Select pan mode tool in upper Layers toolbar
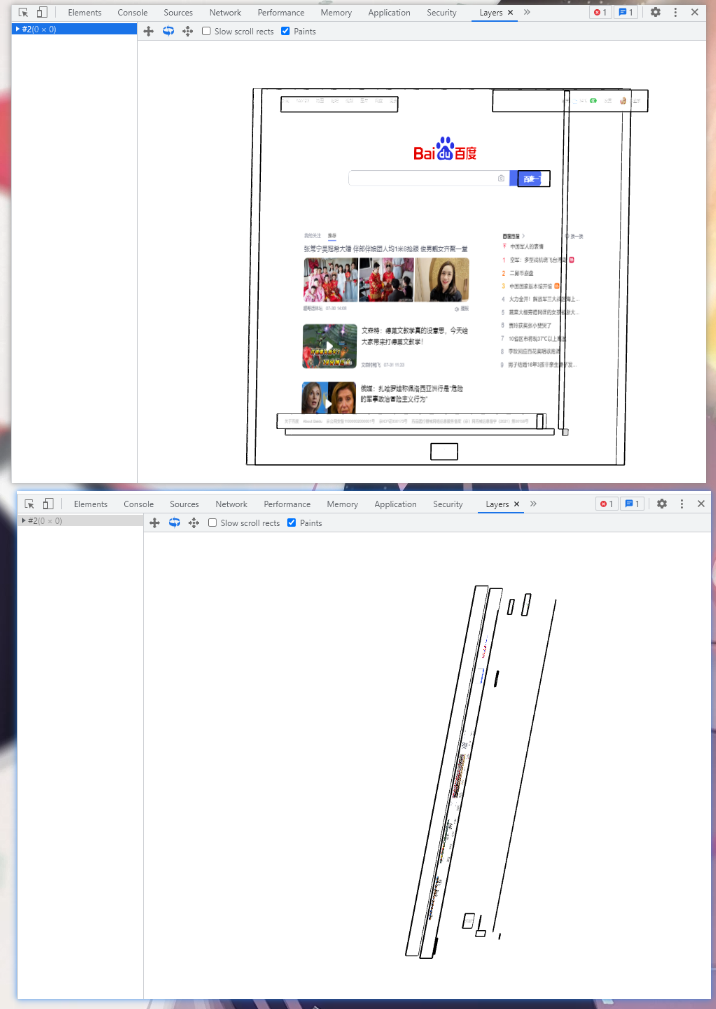 tap(149, 31)
